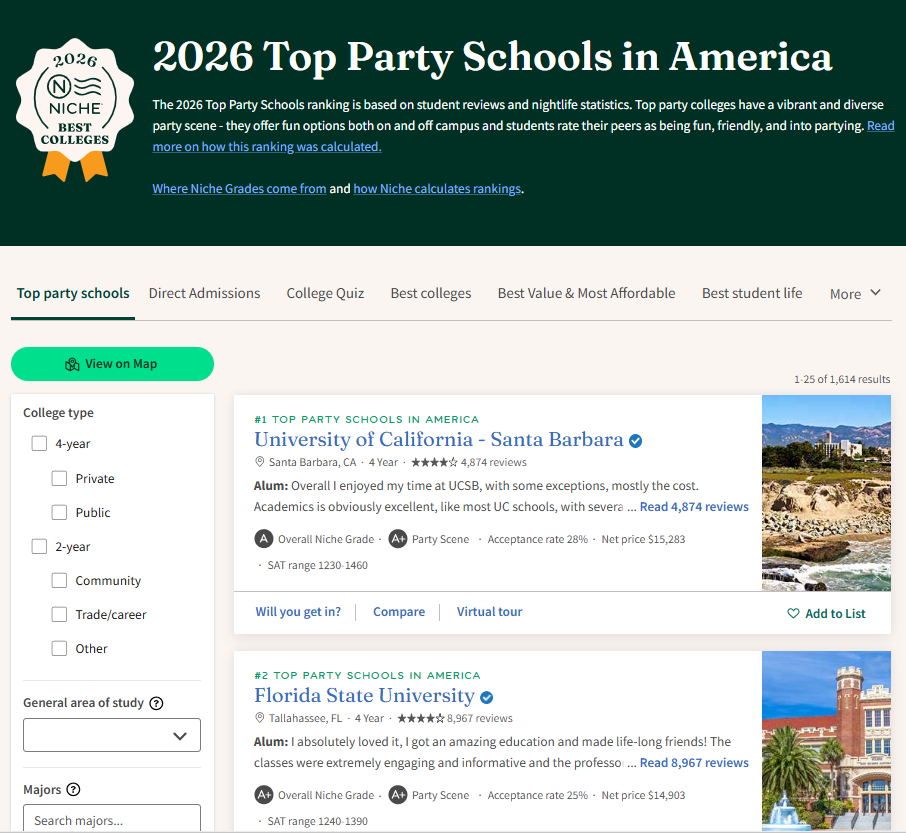The width and height of the screenshot is (906, 833).
Task: Click the help icon beside General area of study
Action: [x=156, y=703]
